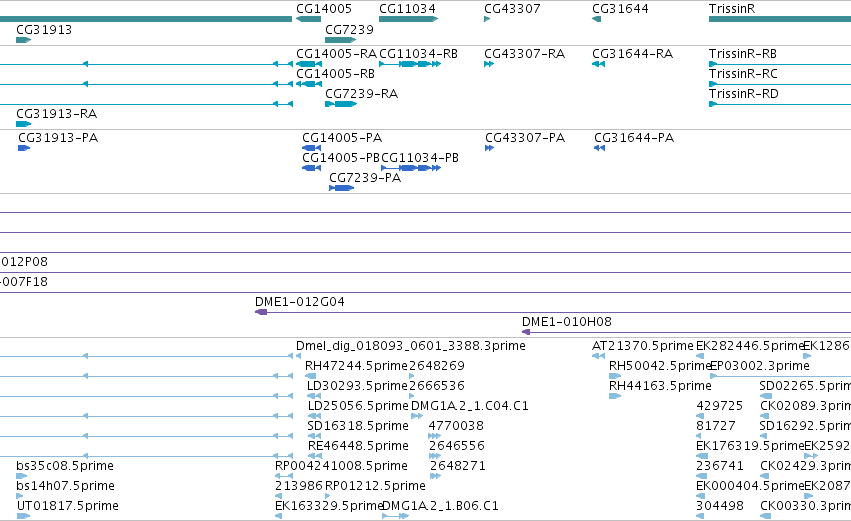Click the CG43307 gene label
851x521 pixels.
(512, 9)
